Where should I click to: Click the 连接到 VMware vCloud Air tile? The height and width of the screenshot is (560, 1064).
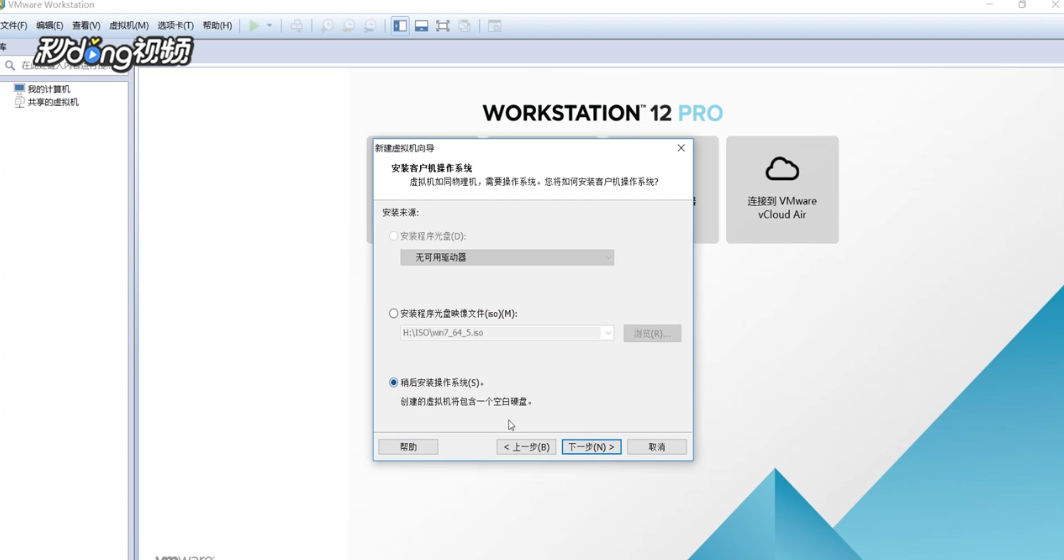click(x=782, y=189)
